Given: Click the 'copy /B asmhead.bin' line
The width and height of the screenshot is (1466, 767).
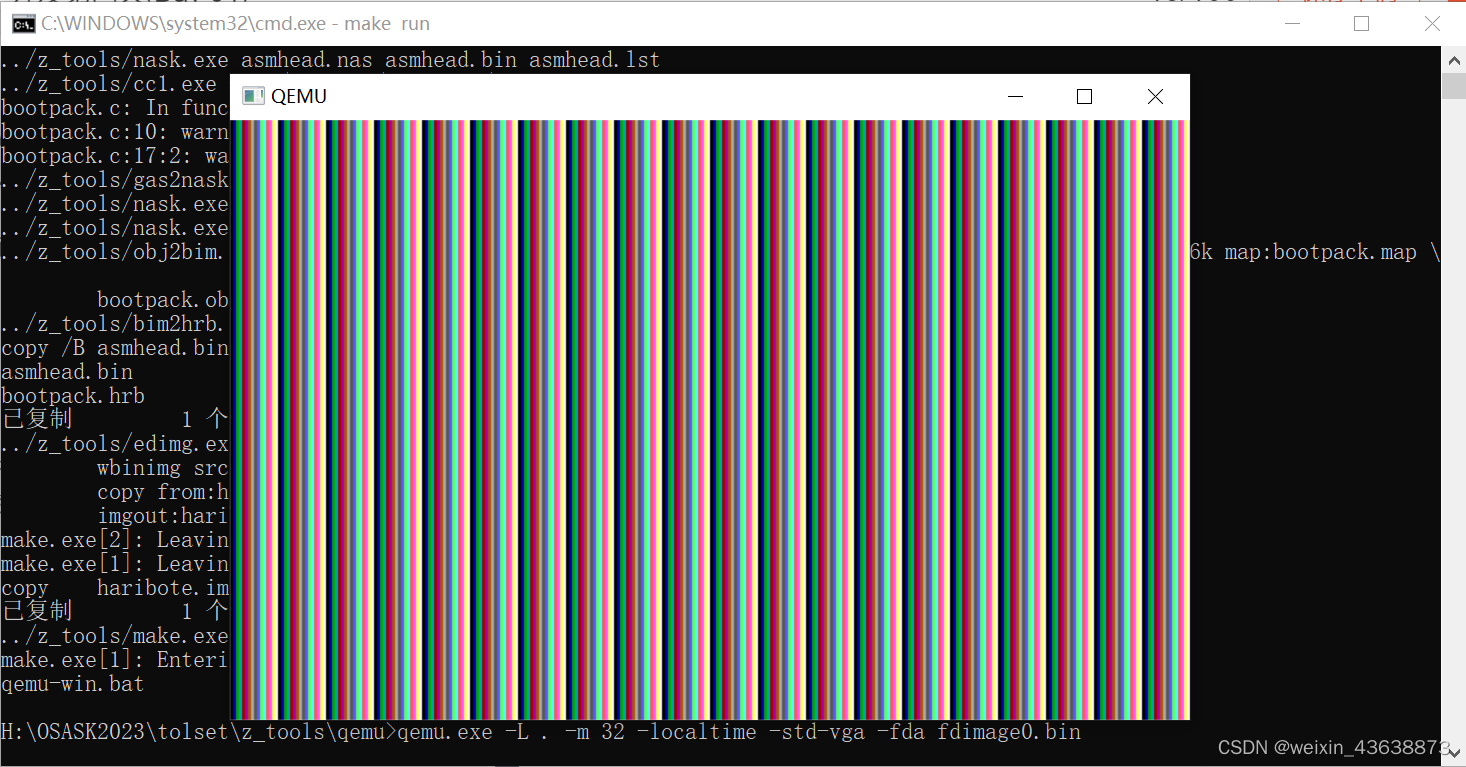Looking at the screenshot, I should [115, 348].
